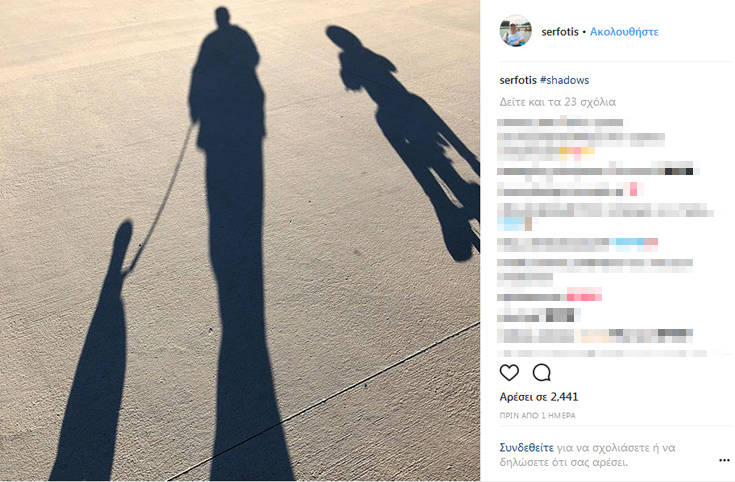
Task: Click the Συνδεθείτε login link
Action: [x=526, y=448]
